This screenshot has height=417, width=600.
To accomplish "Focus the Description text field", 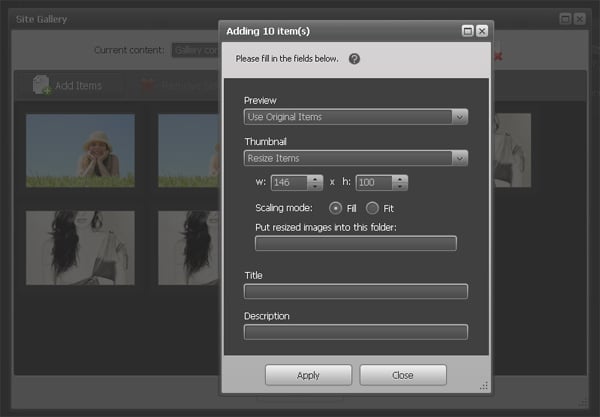I will click(x=355, y=332).
